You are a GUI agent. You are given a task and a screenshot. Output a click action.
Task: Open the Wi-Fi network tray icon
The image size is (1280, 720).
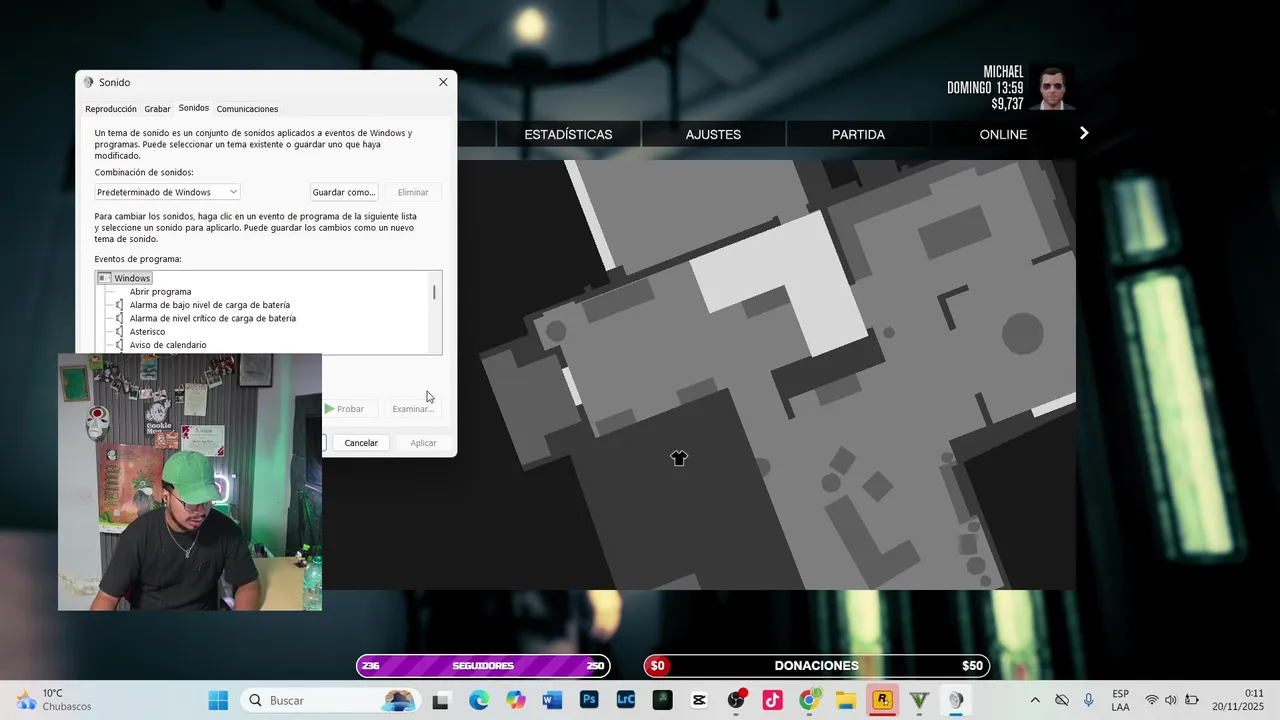point(1152,700)
